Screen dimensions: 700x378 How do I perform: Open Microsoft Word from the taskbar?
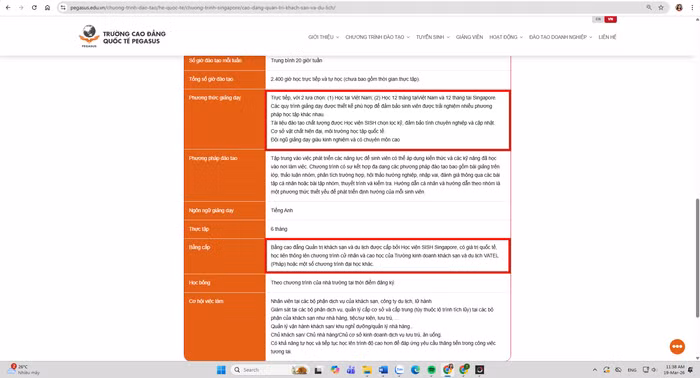383,370
